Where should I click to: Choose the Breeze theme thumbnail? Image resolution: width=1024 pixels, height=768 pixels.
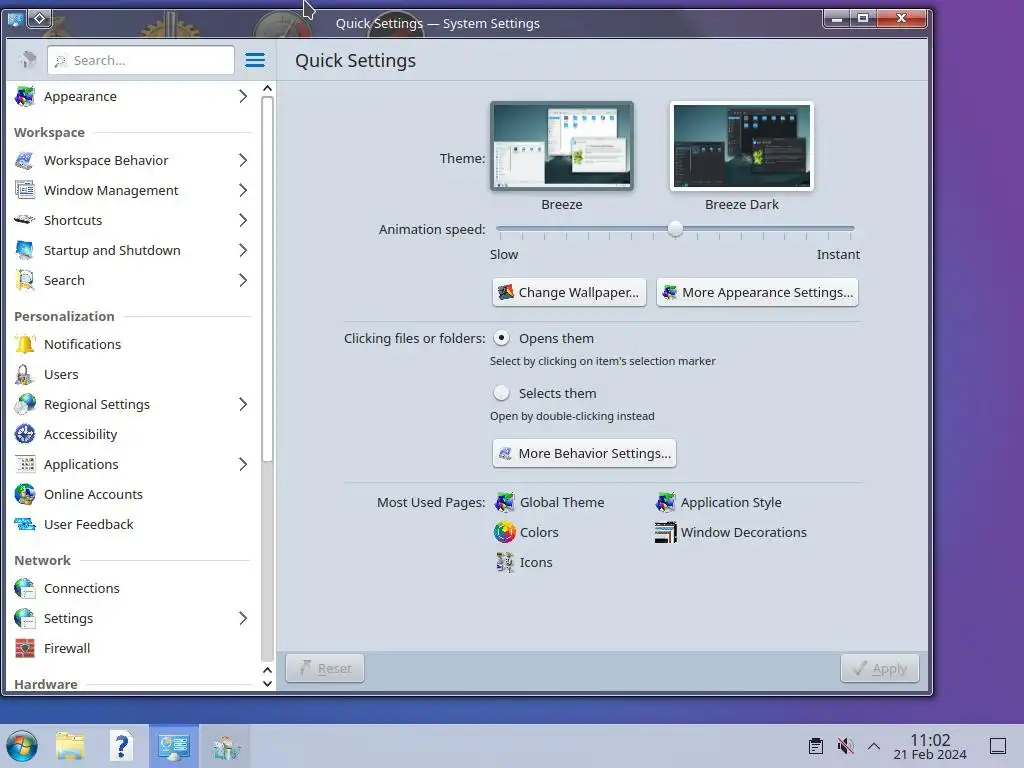(562, 146)
